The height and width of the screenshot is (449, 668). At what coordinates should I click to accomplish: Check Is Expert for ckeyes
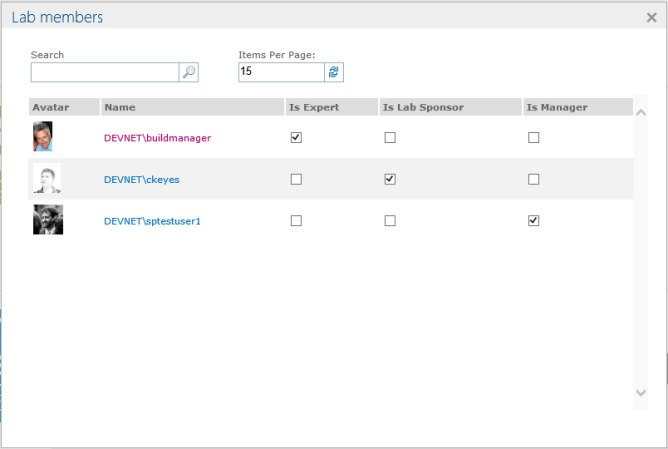[296, 179]
